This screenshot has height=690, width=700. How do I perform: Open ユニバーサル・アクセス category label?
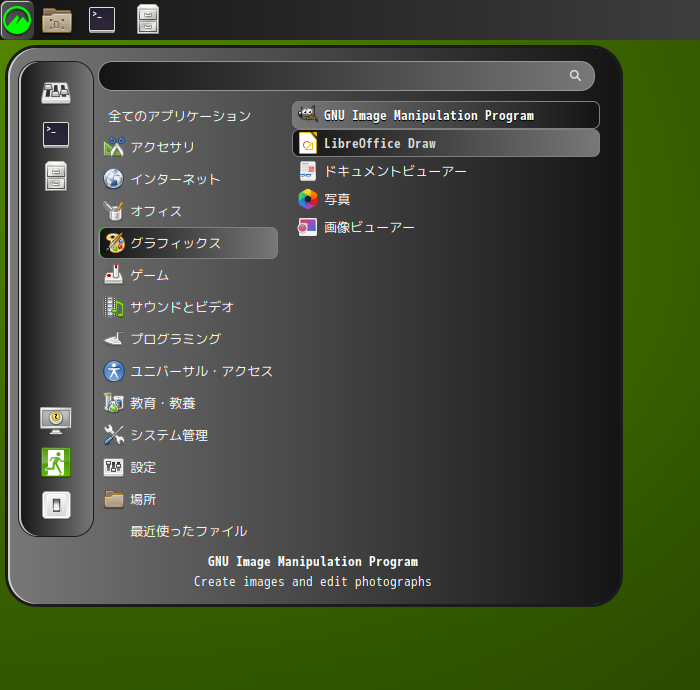pos(201,371)
